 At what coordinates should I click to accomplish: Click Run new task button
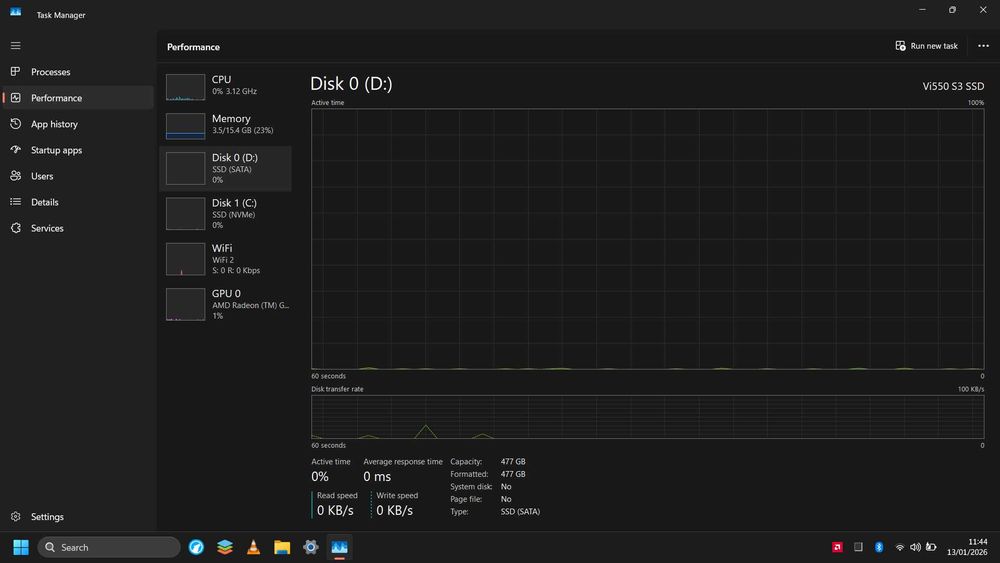(926, 46)
